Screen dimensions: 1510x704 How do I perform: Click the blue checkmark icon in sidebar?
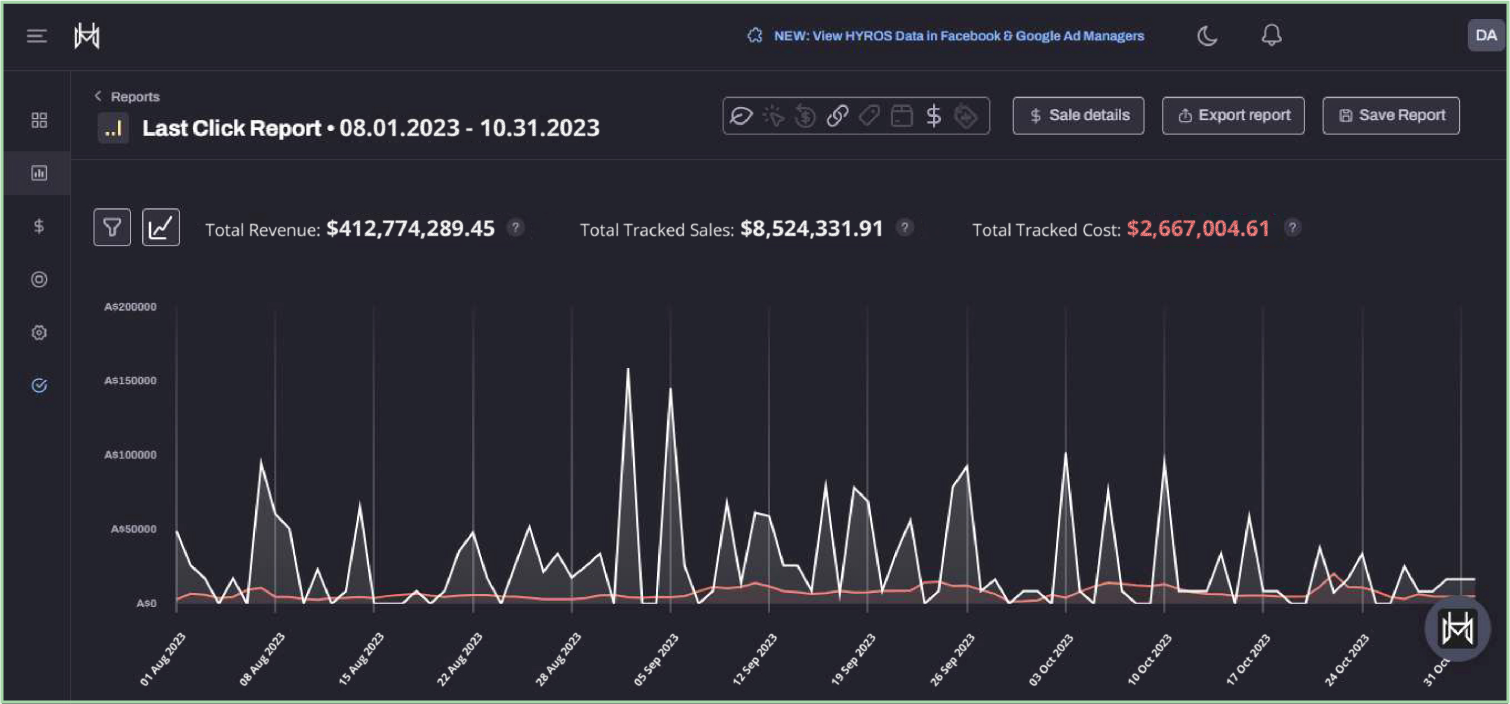click(x=39, y=385)
